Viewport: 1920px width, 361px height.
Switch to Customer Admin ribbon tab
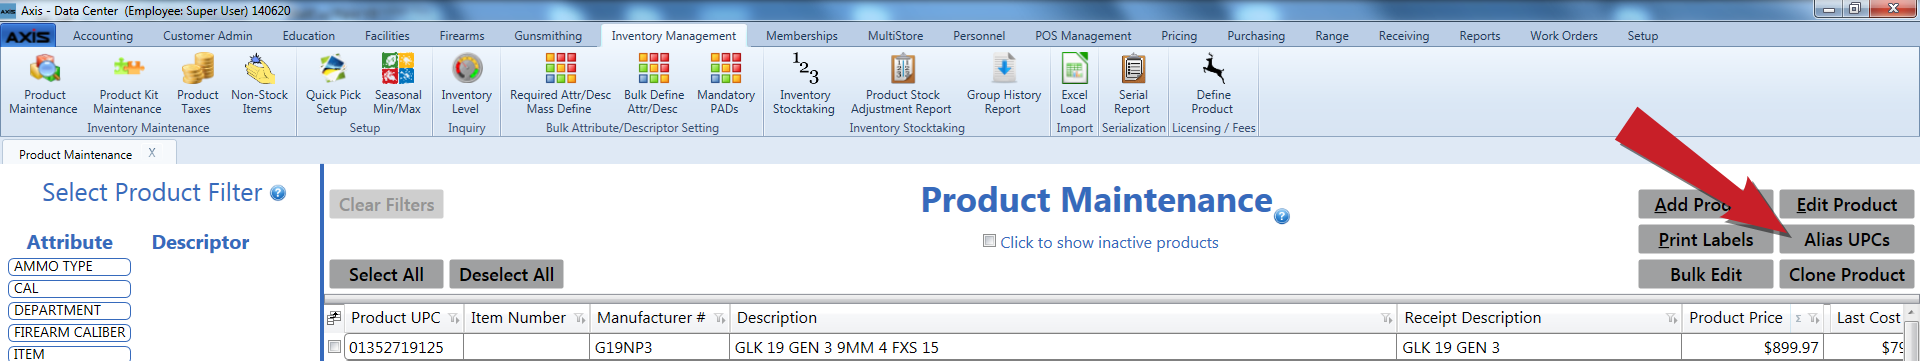coord(208,36)
